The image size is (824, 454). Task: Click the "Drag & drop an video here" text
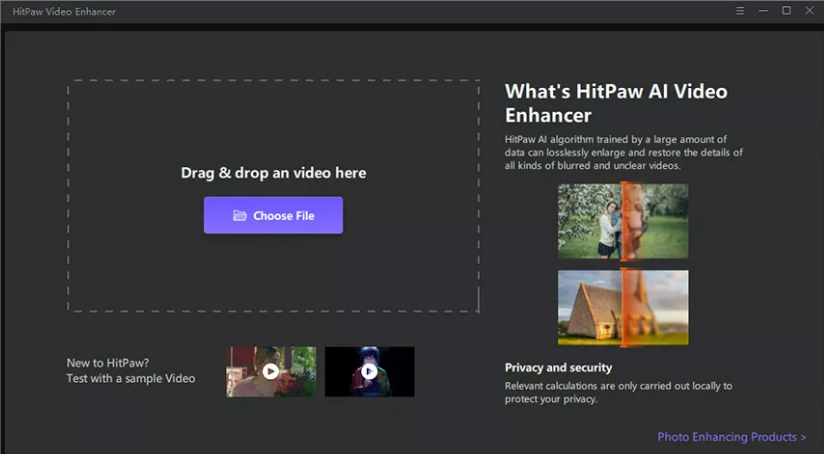[273, 173]
